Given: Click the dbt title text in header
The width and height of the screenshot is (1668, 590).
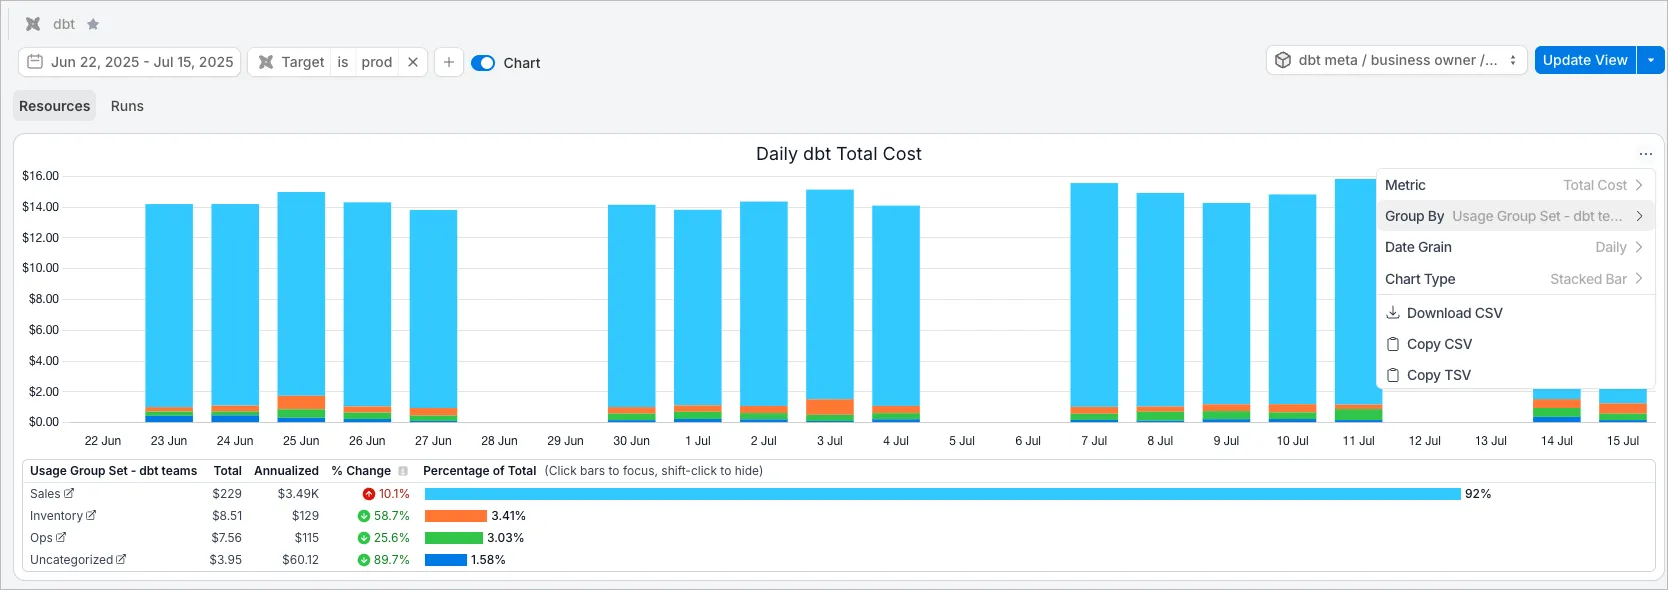Looking at the screenshot, I should point(64,24).
